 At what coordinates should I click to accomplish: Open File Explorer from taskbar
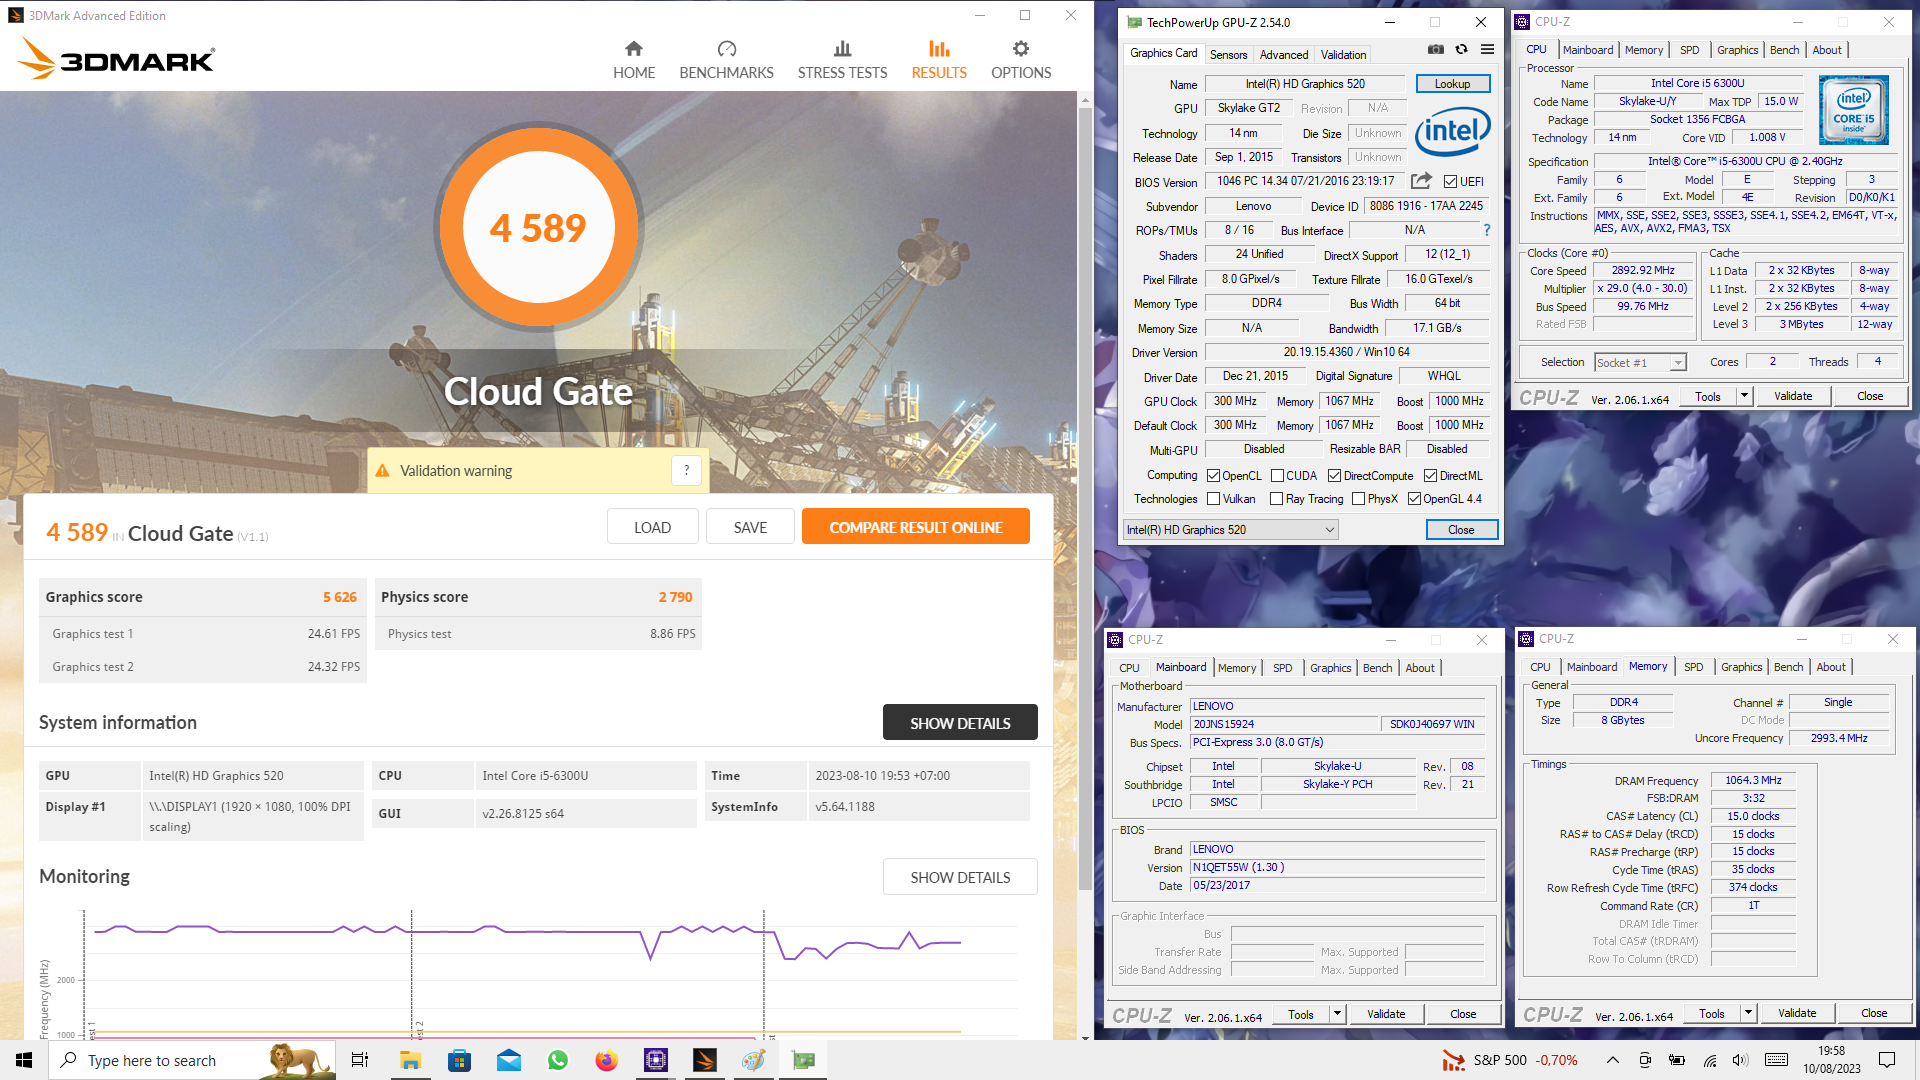[x=410, y=1060]
